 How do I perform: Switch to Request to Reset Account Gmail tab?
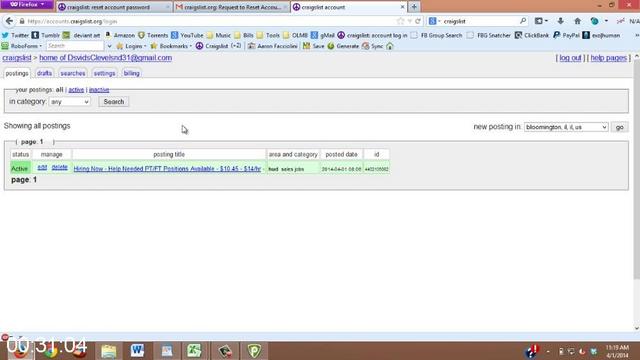(x=231, y=7)
